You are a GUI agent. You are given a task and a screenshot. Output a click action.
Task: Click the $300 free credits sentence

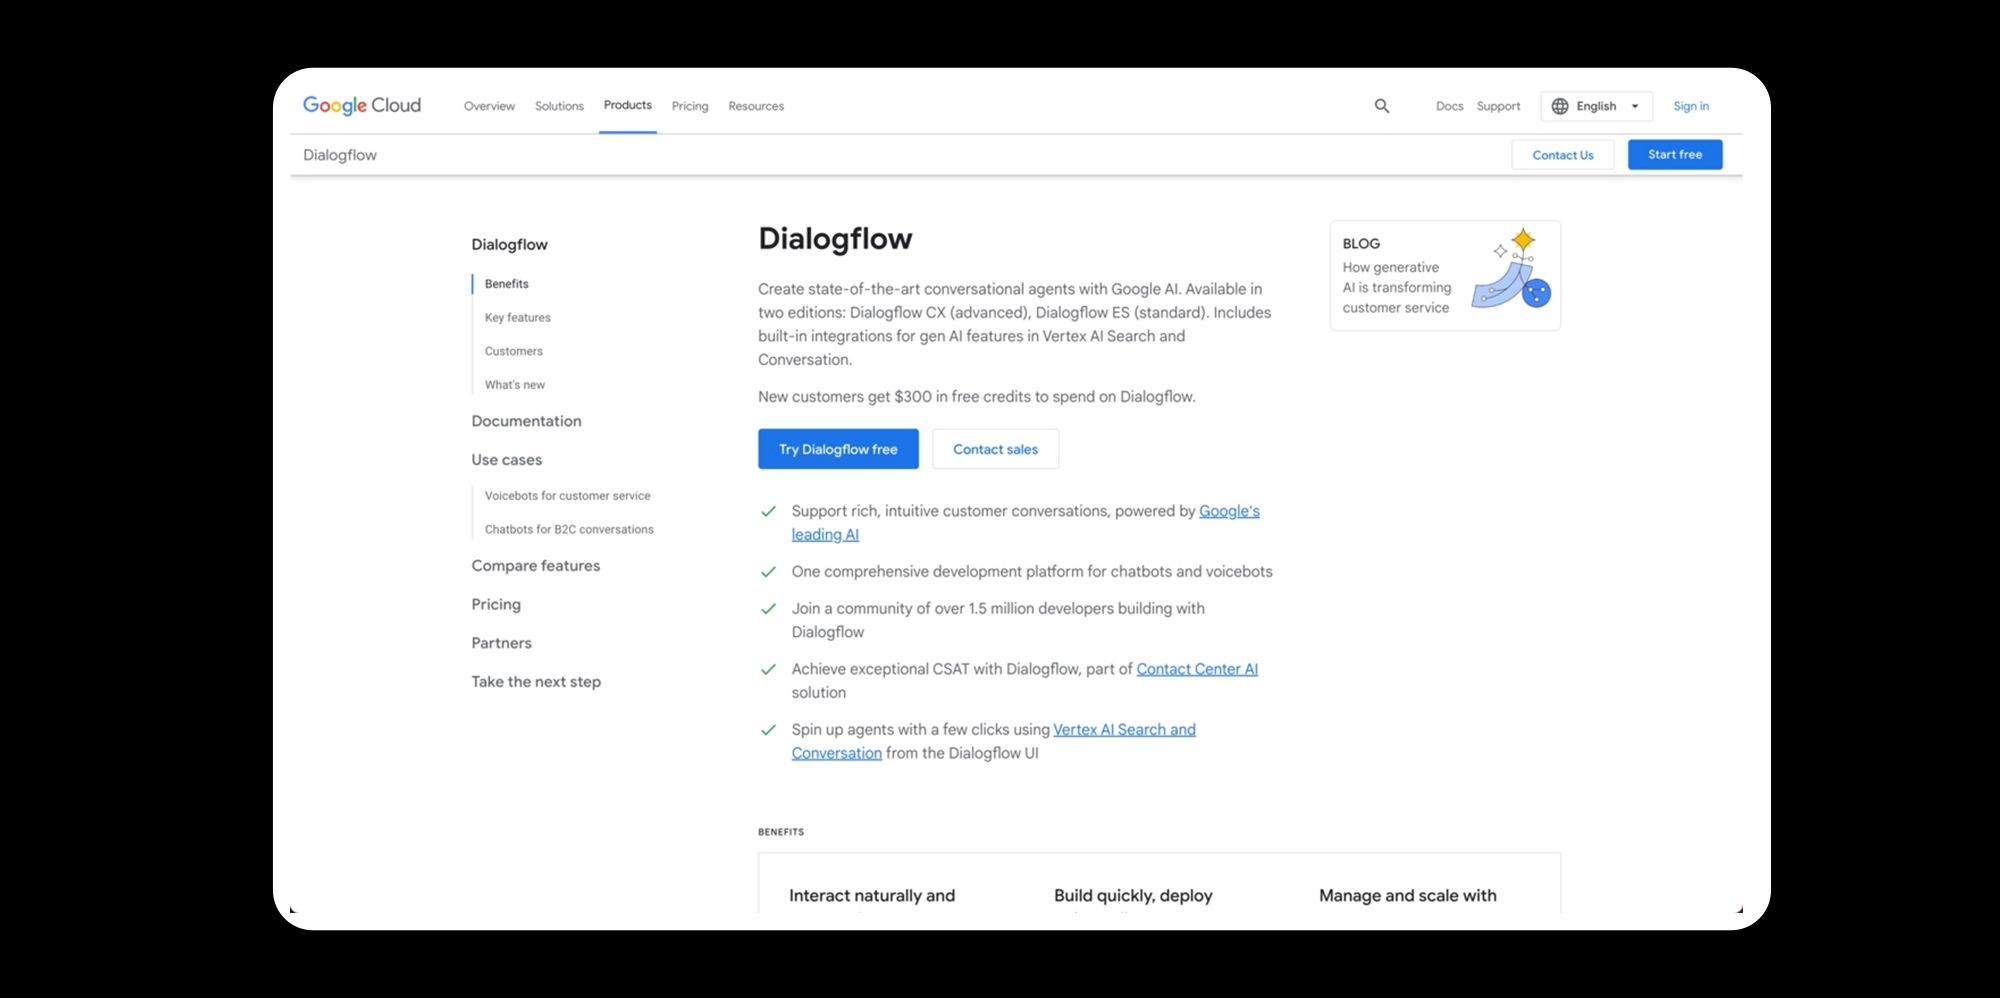[x=976, y=397]
